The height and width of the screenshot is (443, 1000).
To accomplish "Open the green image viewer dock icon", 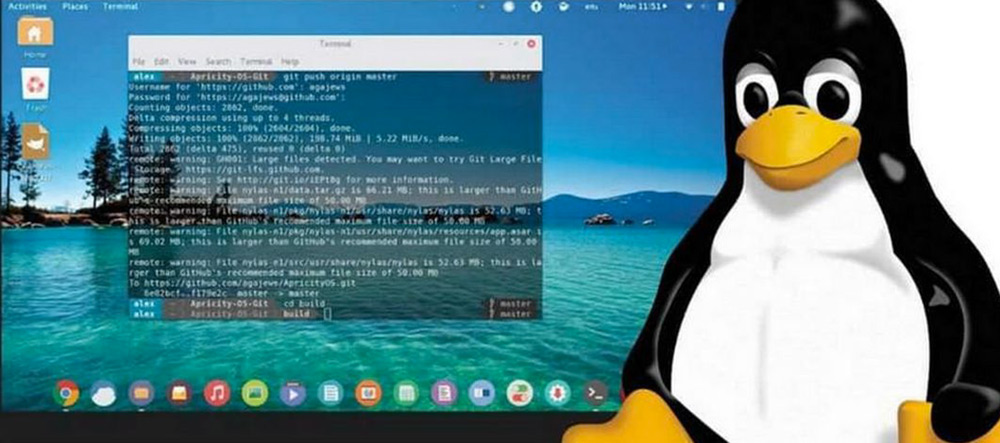I will (x=254, y=393).
